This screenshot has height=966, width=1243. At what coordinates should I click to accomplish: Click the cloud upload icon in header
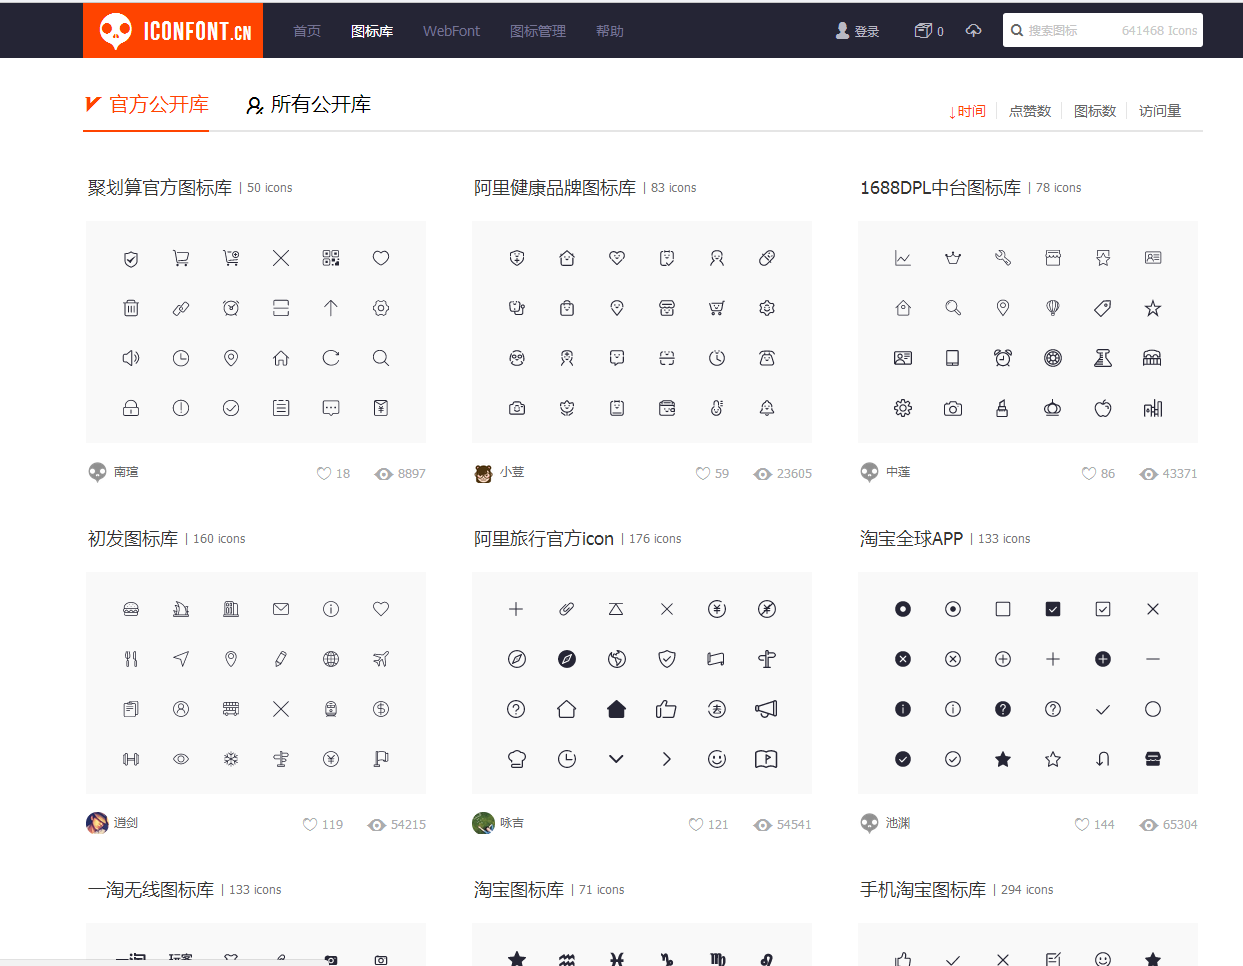[x=973, y=31]
